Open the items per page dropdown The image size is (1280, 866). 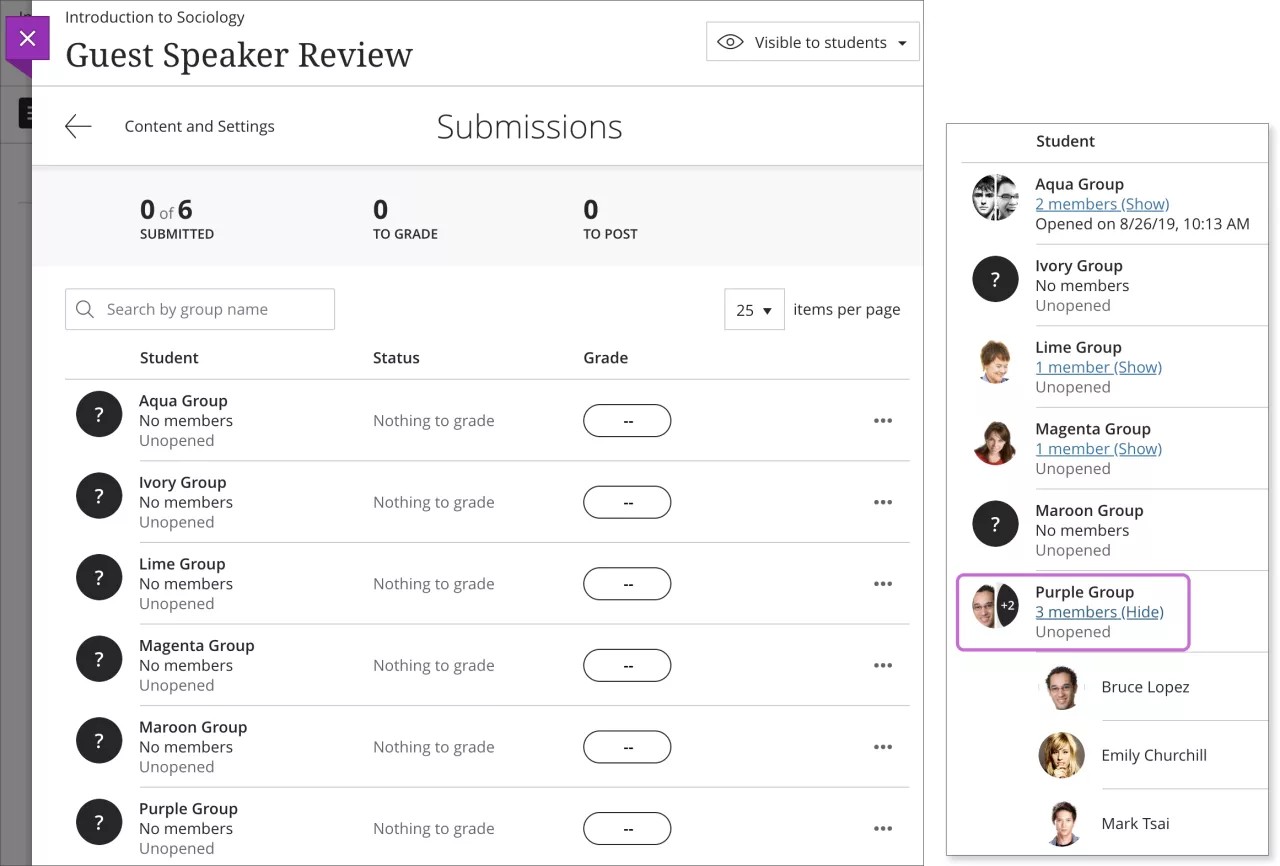pyautogui.click(x=754, y=309)
